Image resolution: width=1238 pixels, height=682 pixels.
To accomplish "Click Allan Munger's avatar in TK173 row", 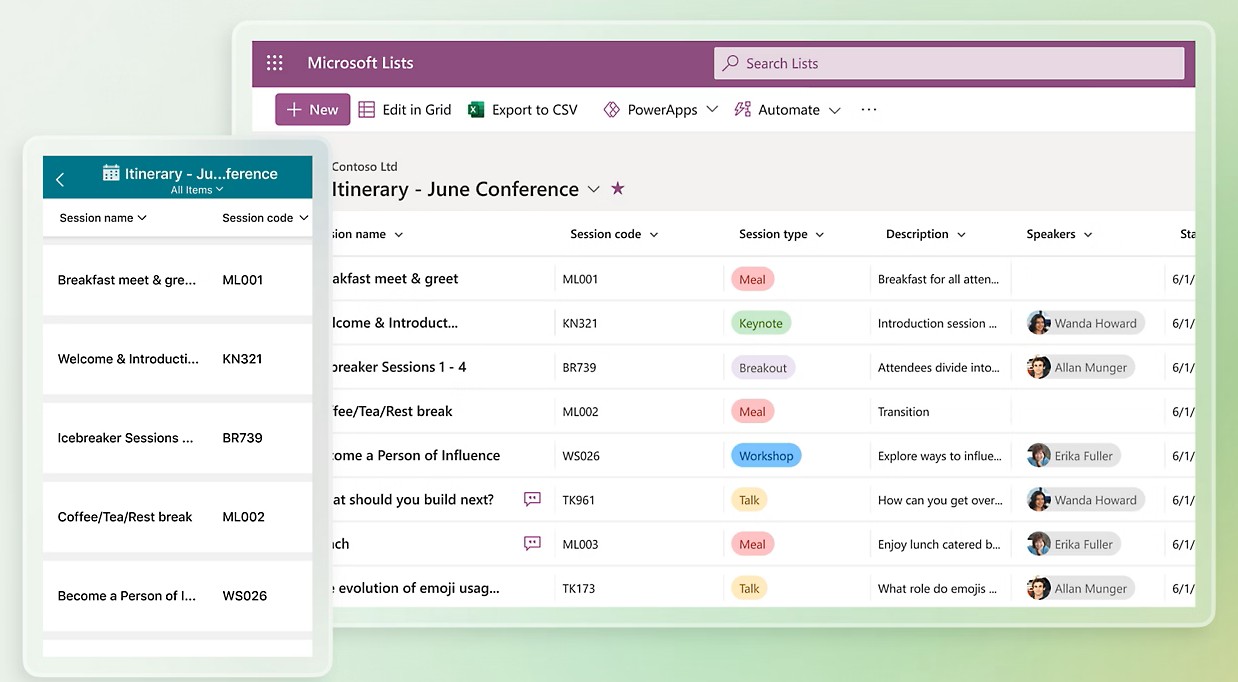I will pos(1039,588).
